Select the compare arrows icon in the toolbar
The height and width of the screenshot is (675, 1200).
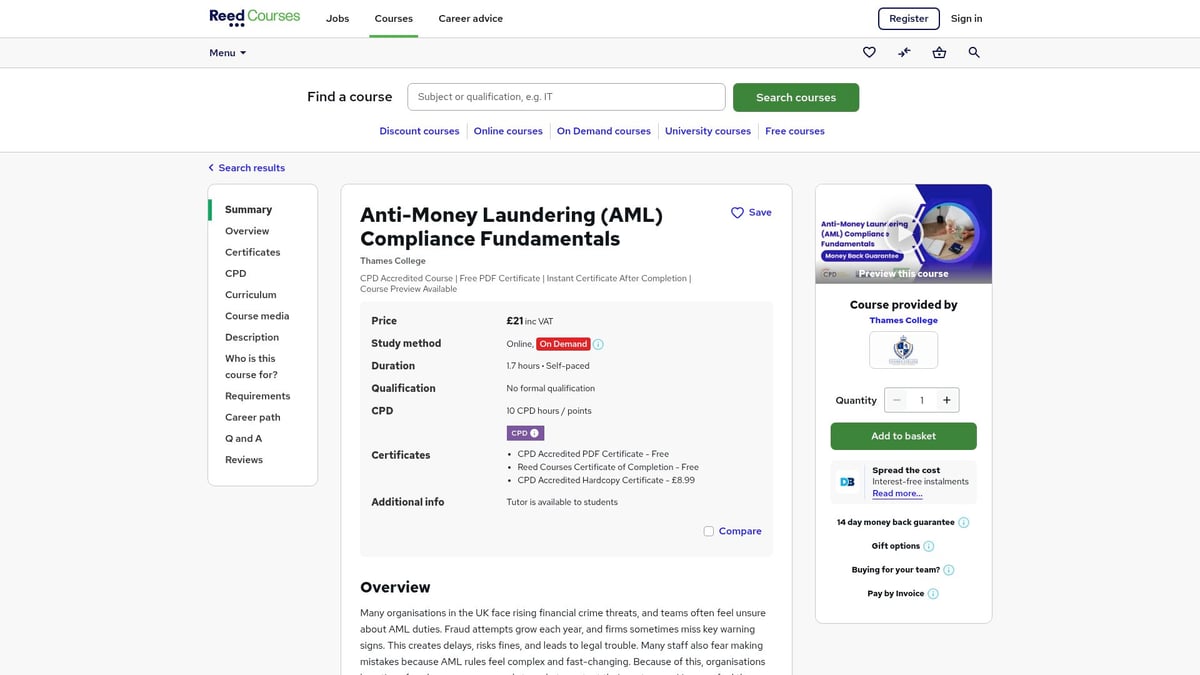[x=904, y=52]
